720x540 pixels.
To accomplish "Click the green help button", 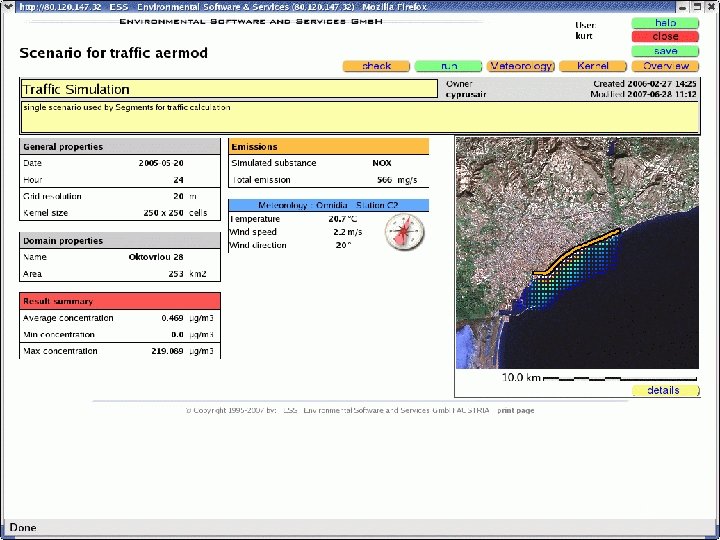I will point(665,23).
